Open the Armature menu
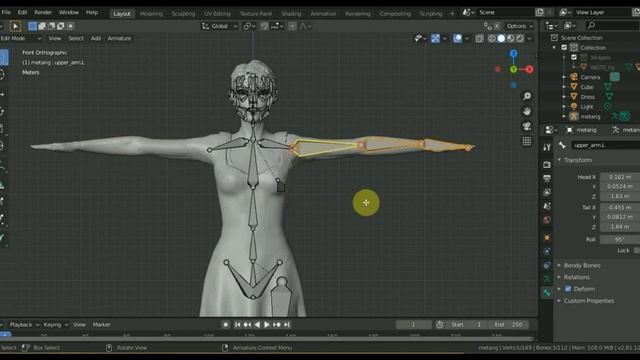This screenshot has height=360, width=640. click(119, 38)
